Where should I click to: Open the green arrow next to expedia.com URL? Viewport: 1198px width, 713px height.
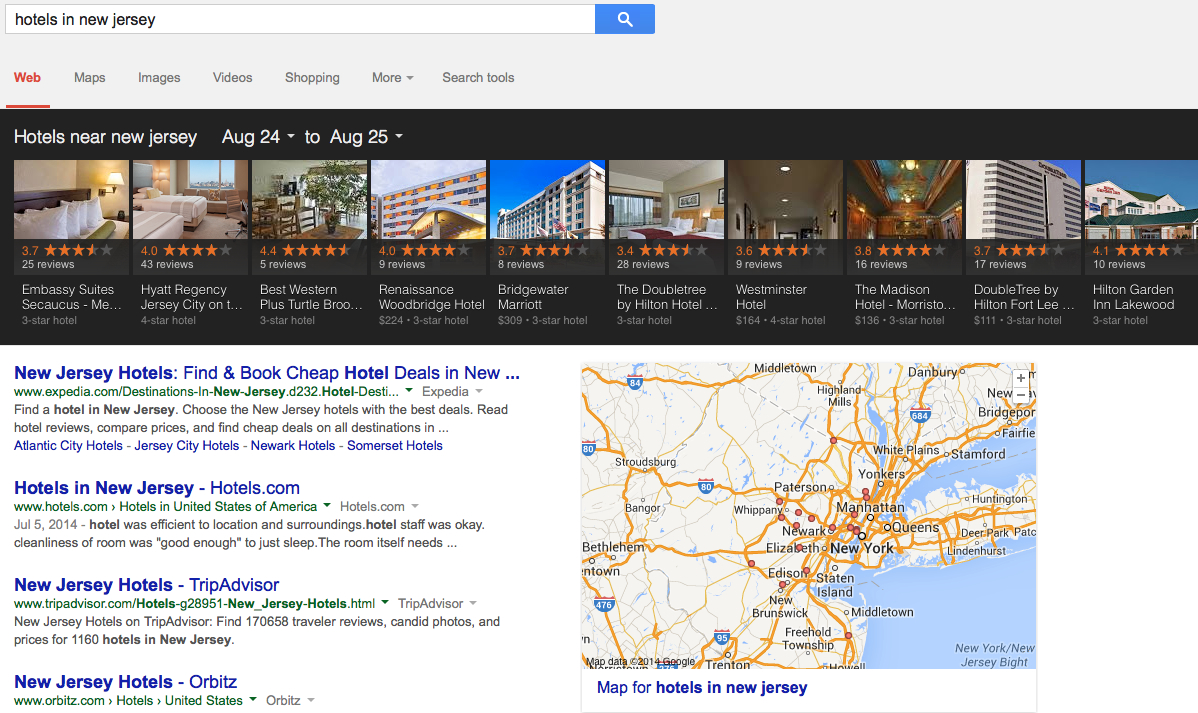(x=409, y=391)
